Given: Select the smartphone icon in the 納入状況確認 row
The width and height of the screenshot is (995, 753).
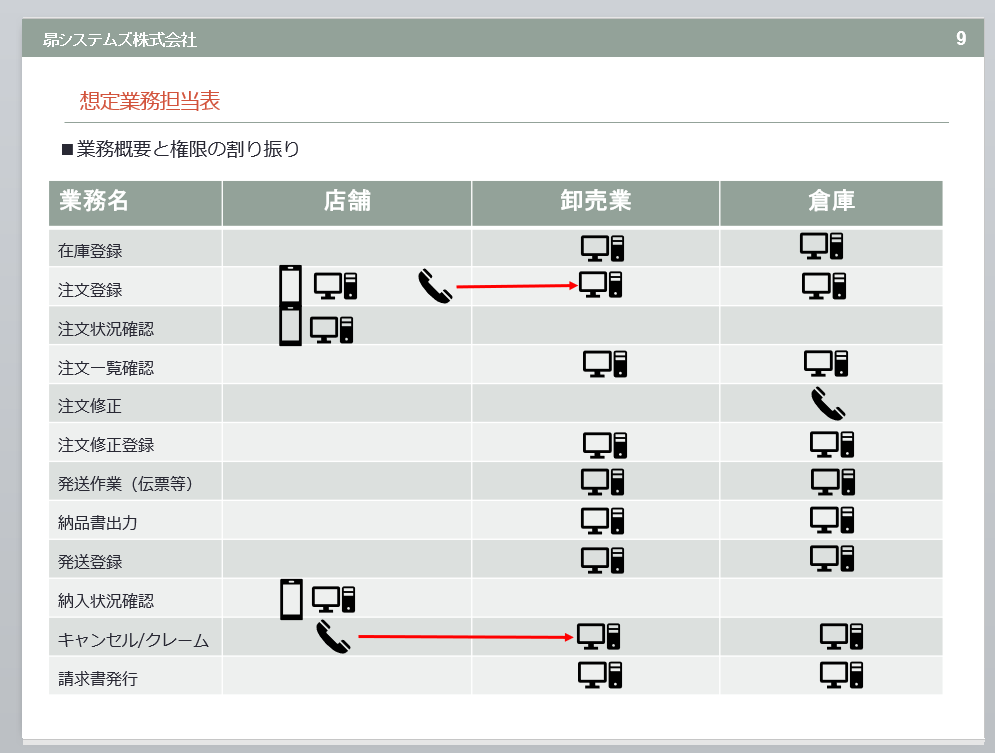Looking at the screenshot, I should pos(292,599).
